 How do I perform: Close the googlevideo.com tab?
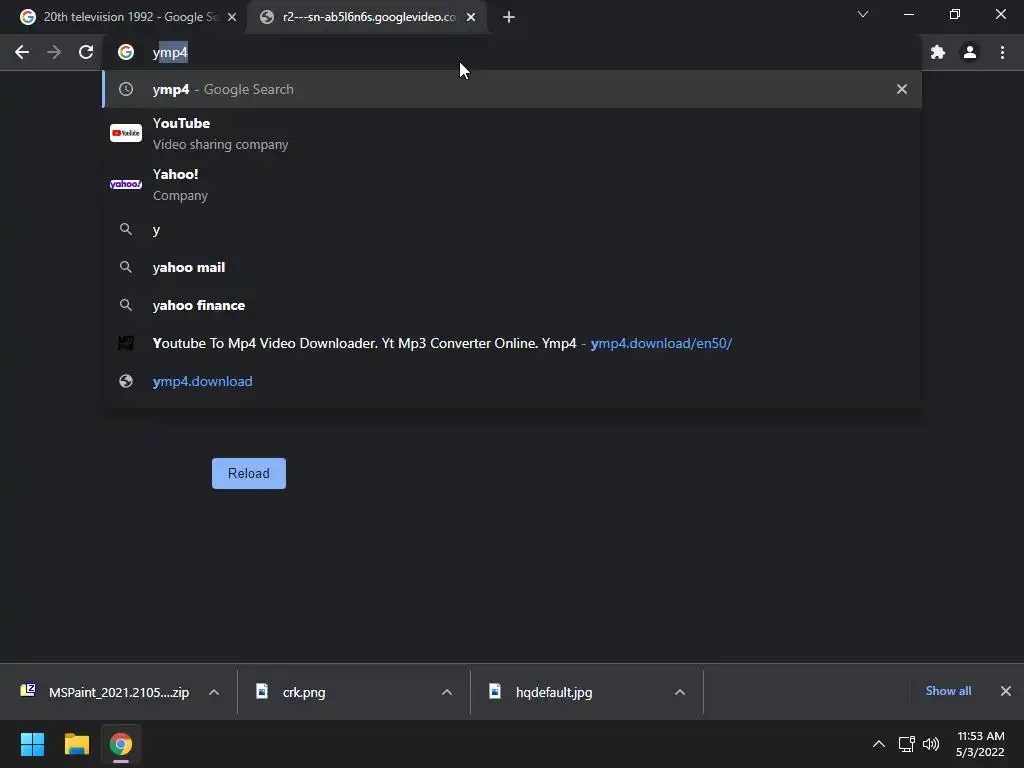[x=471, y=18]
